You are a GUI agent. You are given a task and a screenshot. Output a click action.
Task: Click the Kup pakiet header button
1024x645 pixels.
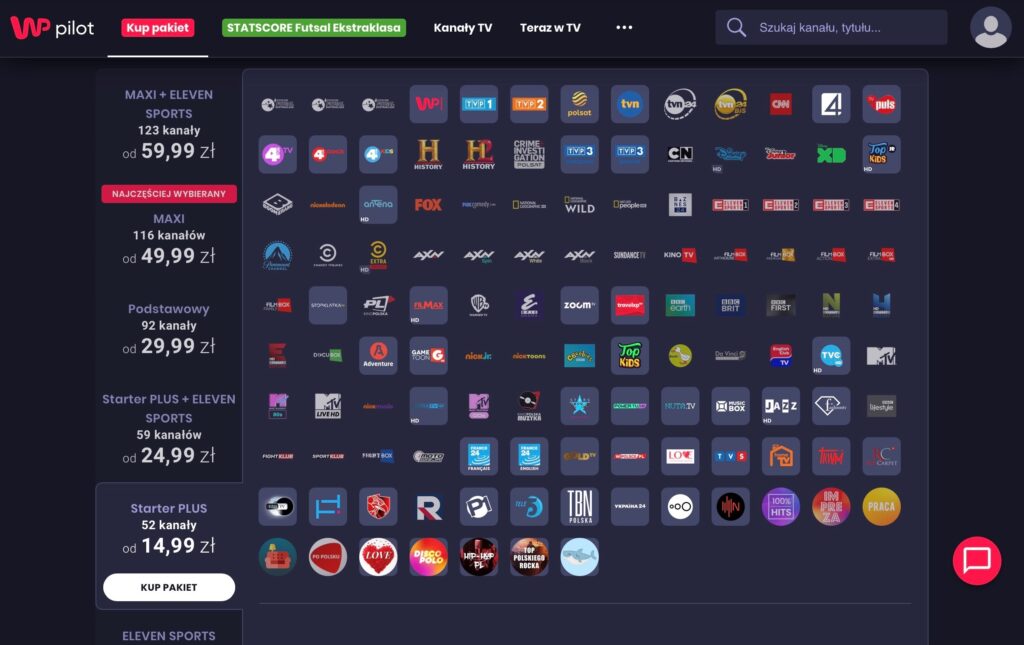coord(158,28)
